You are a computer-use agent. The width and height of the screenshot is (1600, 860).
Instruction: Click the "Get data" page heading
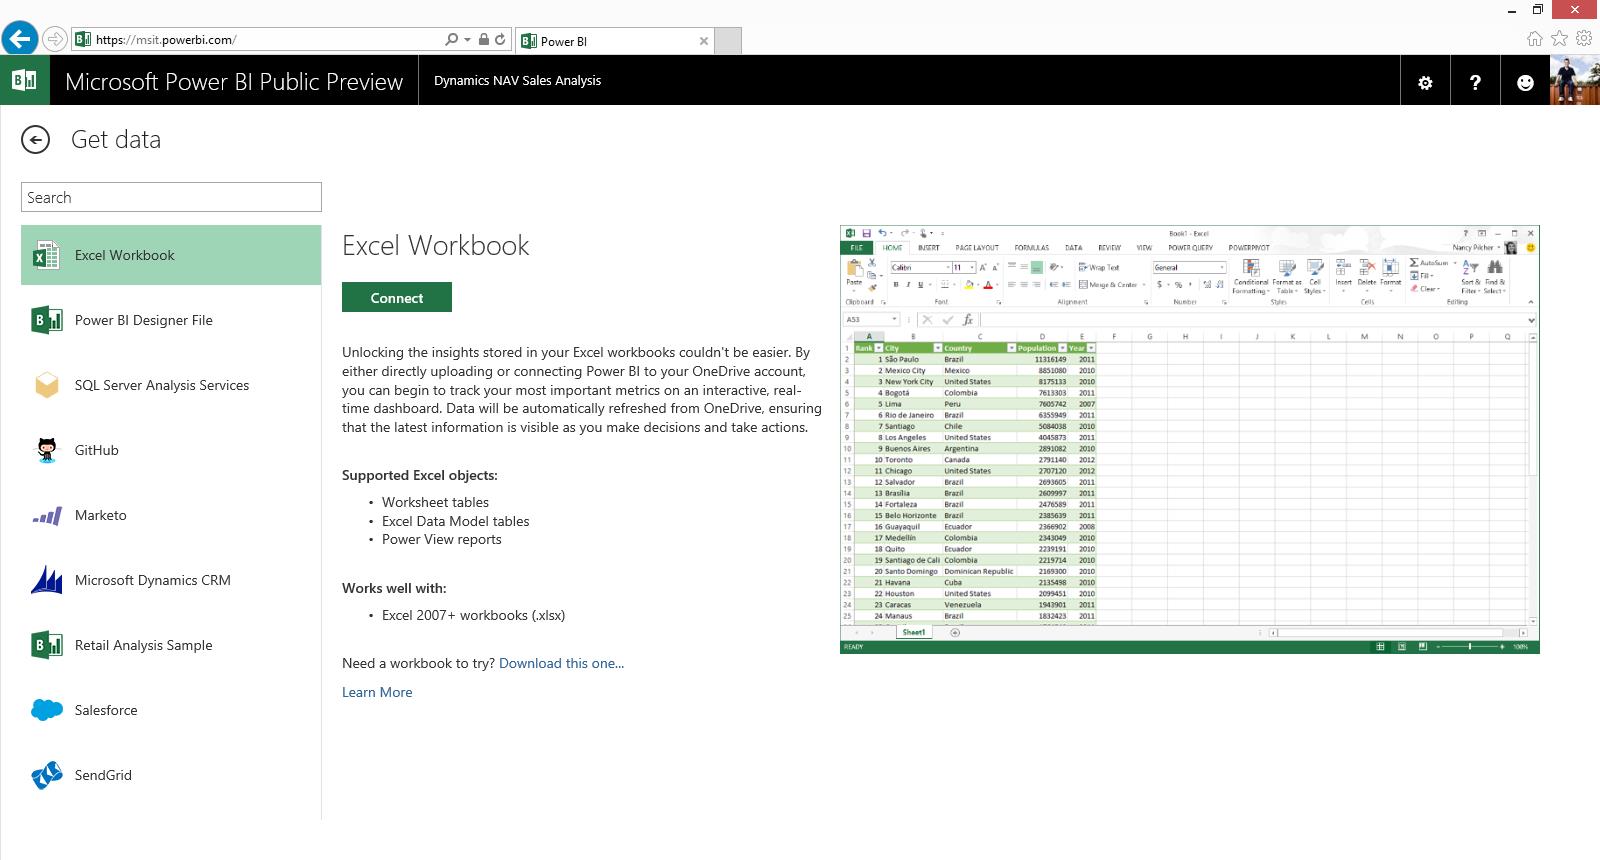pos(116,140)
